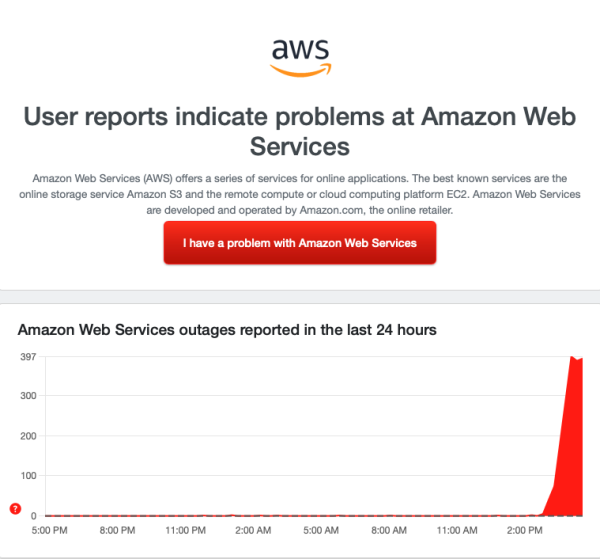Click the 8:00 AM time label
The image size is (600, 559).
coord(391,529)
